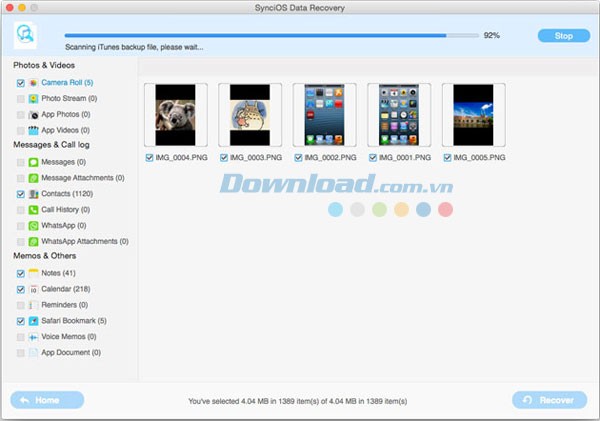Screen dimensions: 600x421
Task: Open the landscape thumbnail IMG_0005.PNG
Action: click(x=473, y=115)
